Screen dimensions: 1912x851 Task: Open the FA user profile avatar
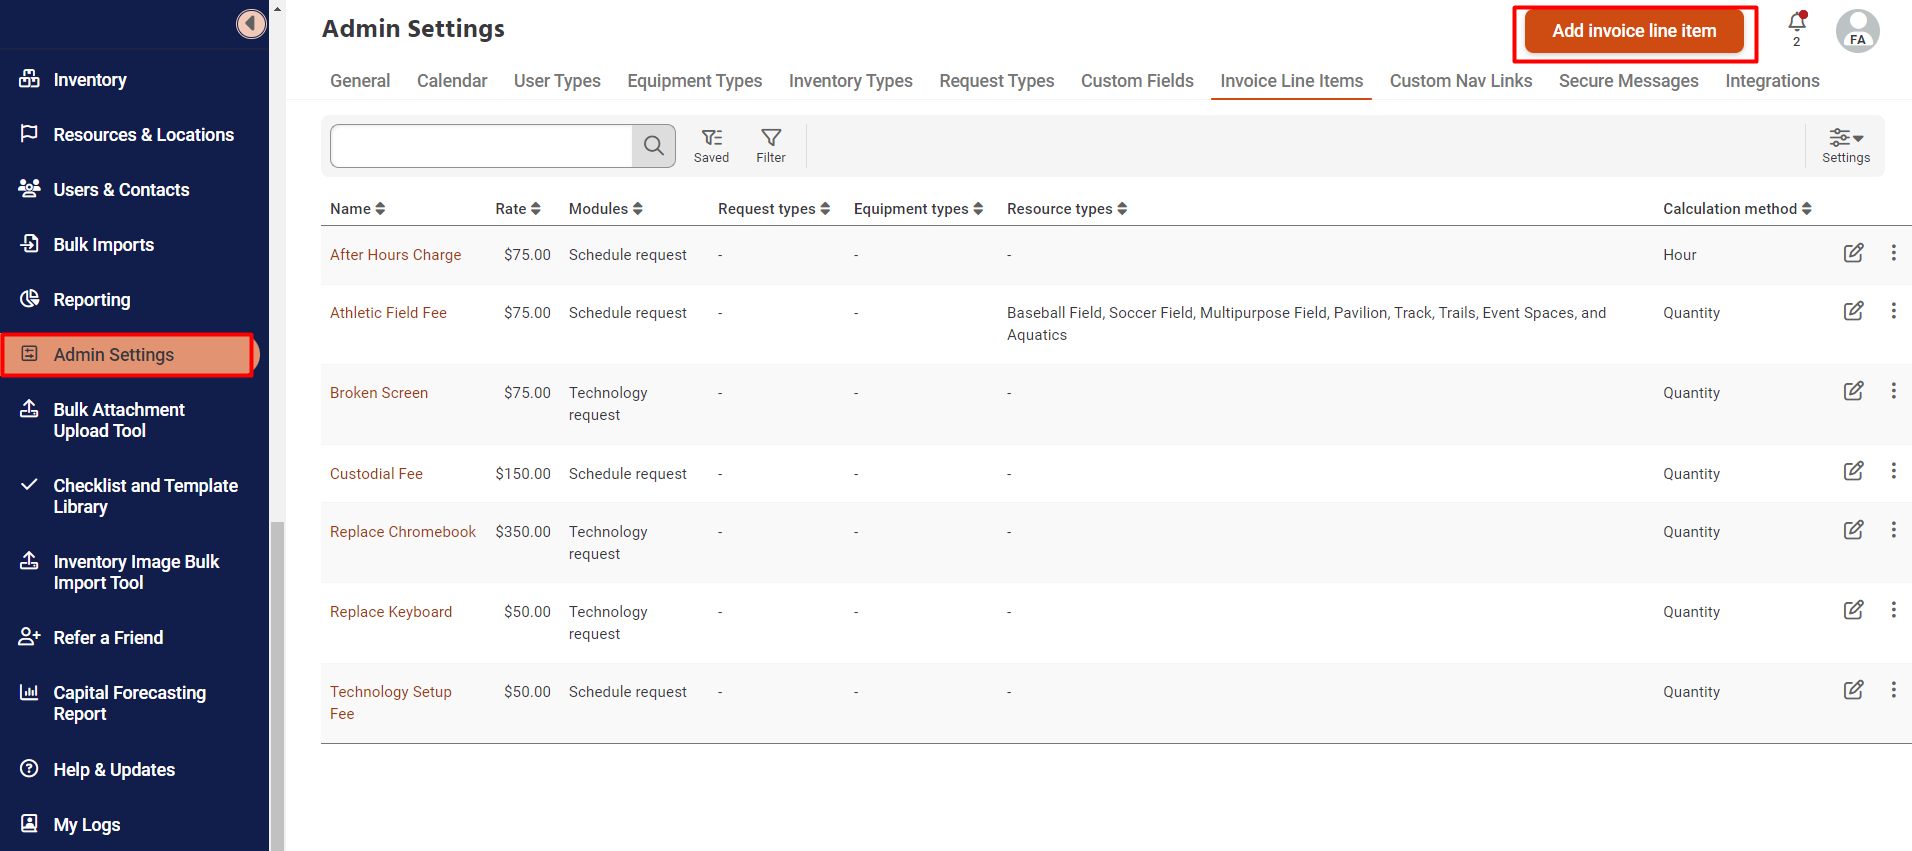[x=1857, y=30]
